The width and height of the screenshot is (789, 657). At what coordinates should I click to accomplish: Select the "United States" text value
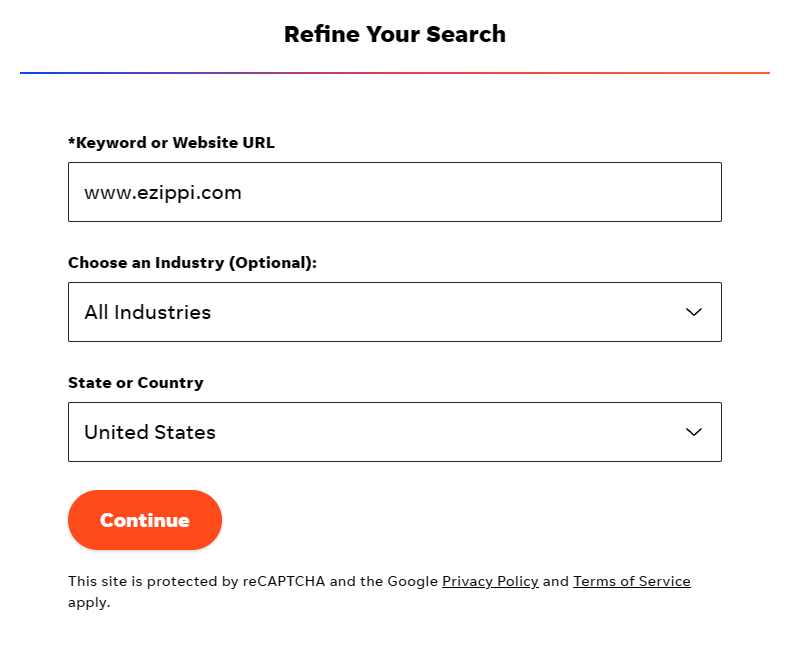pos(150,432)
